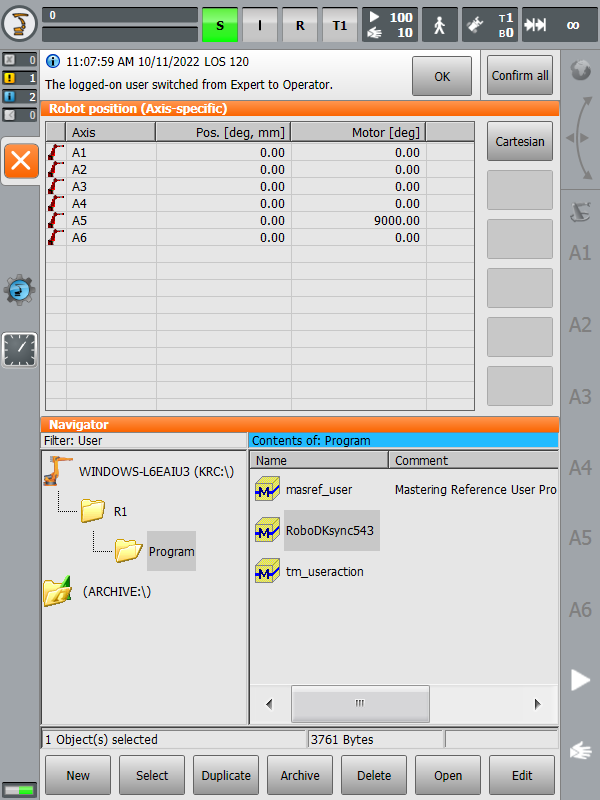Close the window with the orange X icon
Viewport: 600px width, 800px height.
tap(20, 161)
